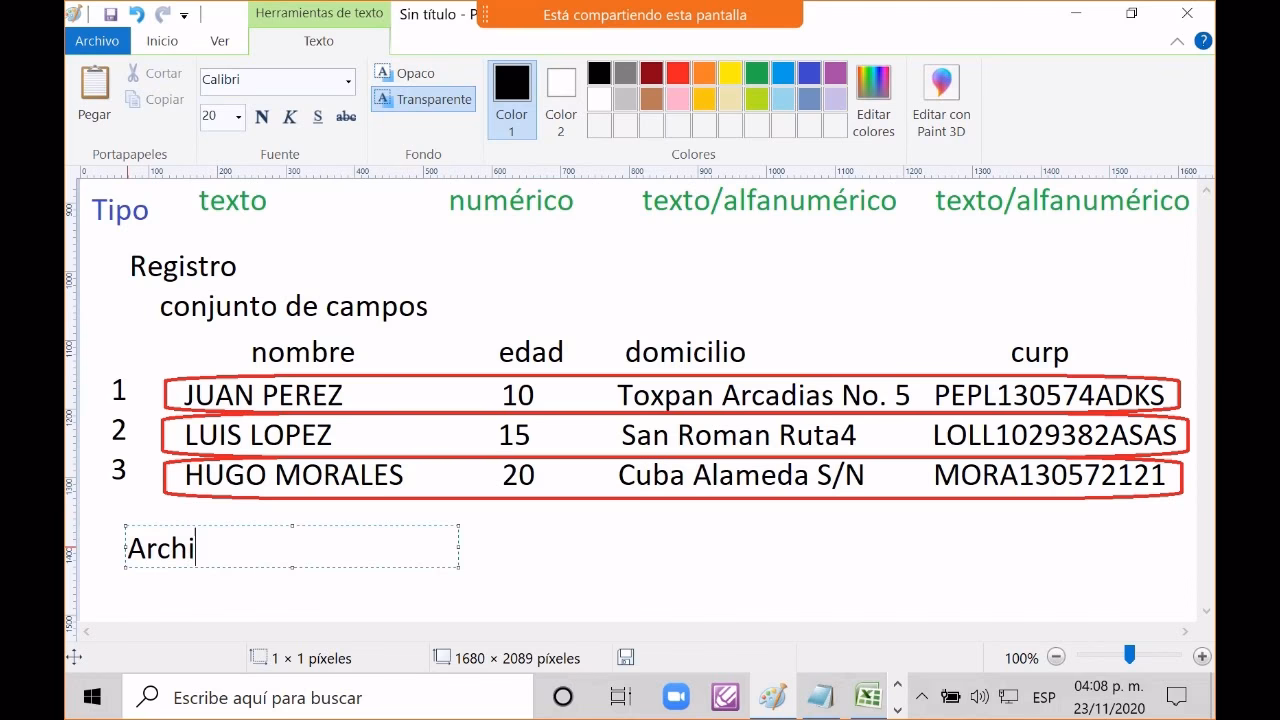Click the selection size 1 × 1 píxeles readout
Viewport: 1280px width, 720px height.
tap(301, 658)
